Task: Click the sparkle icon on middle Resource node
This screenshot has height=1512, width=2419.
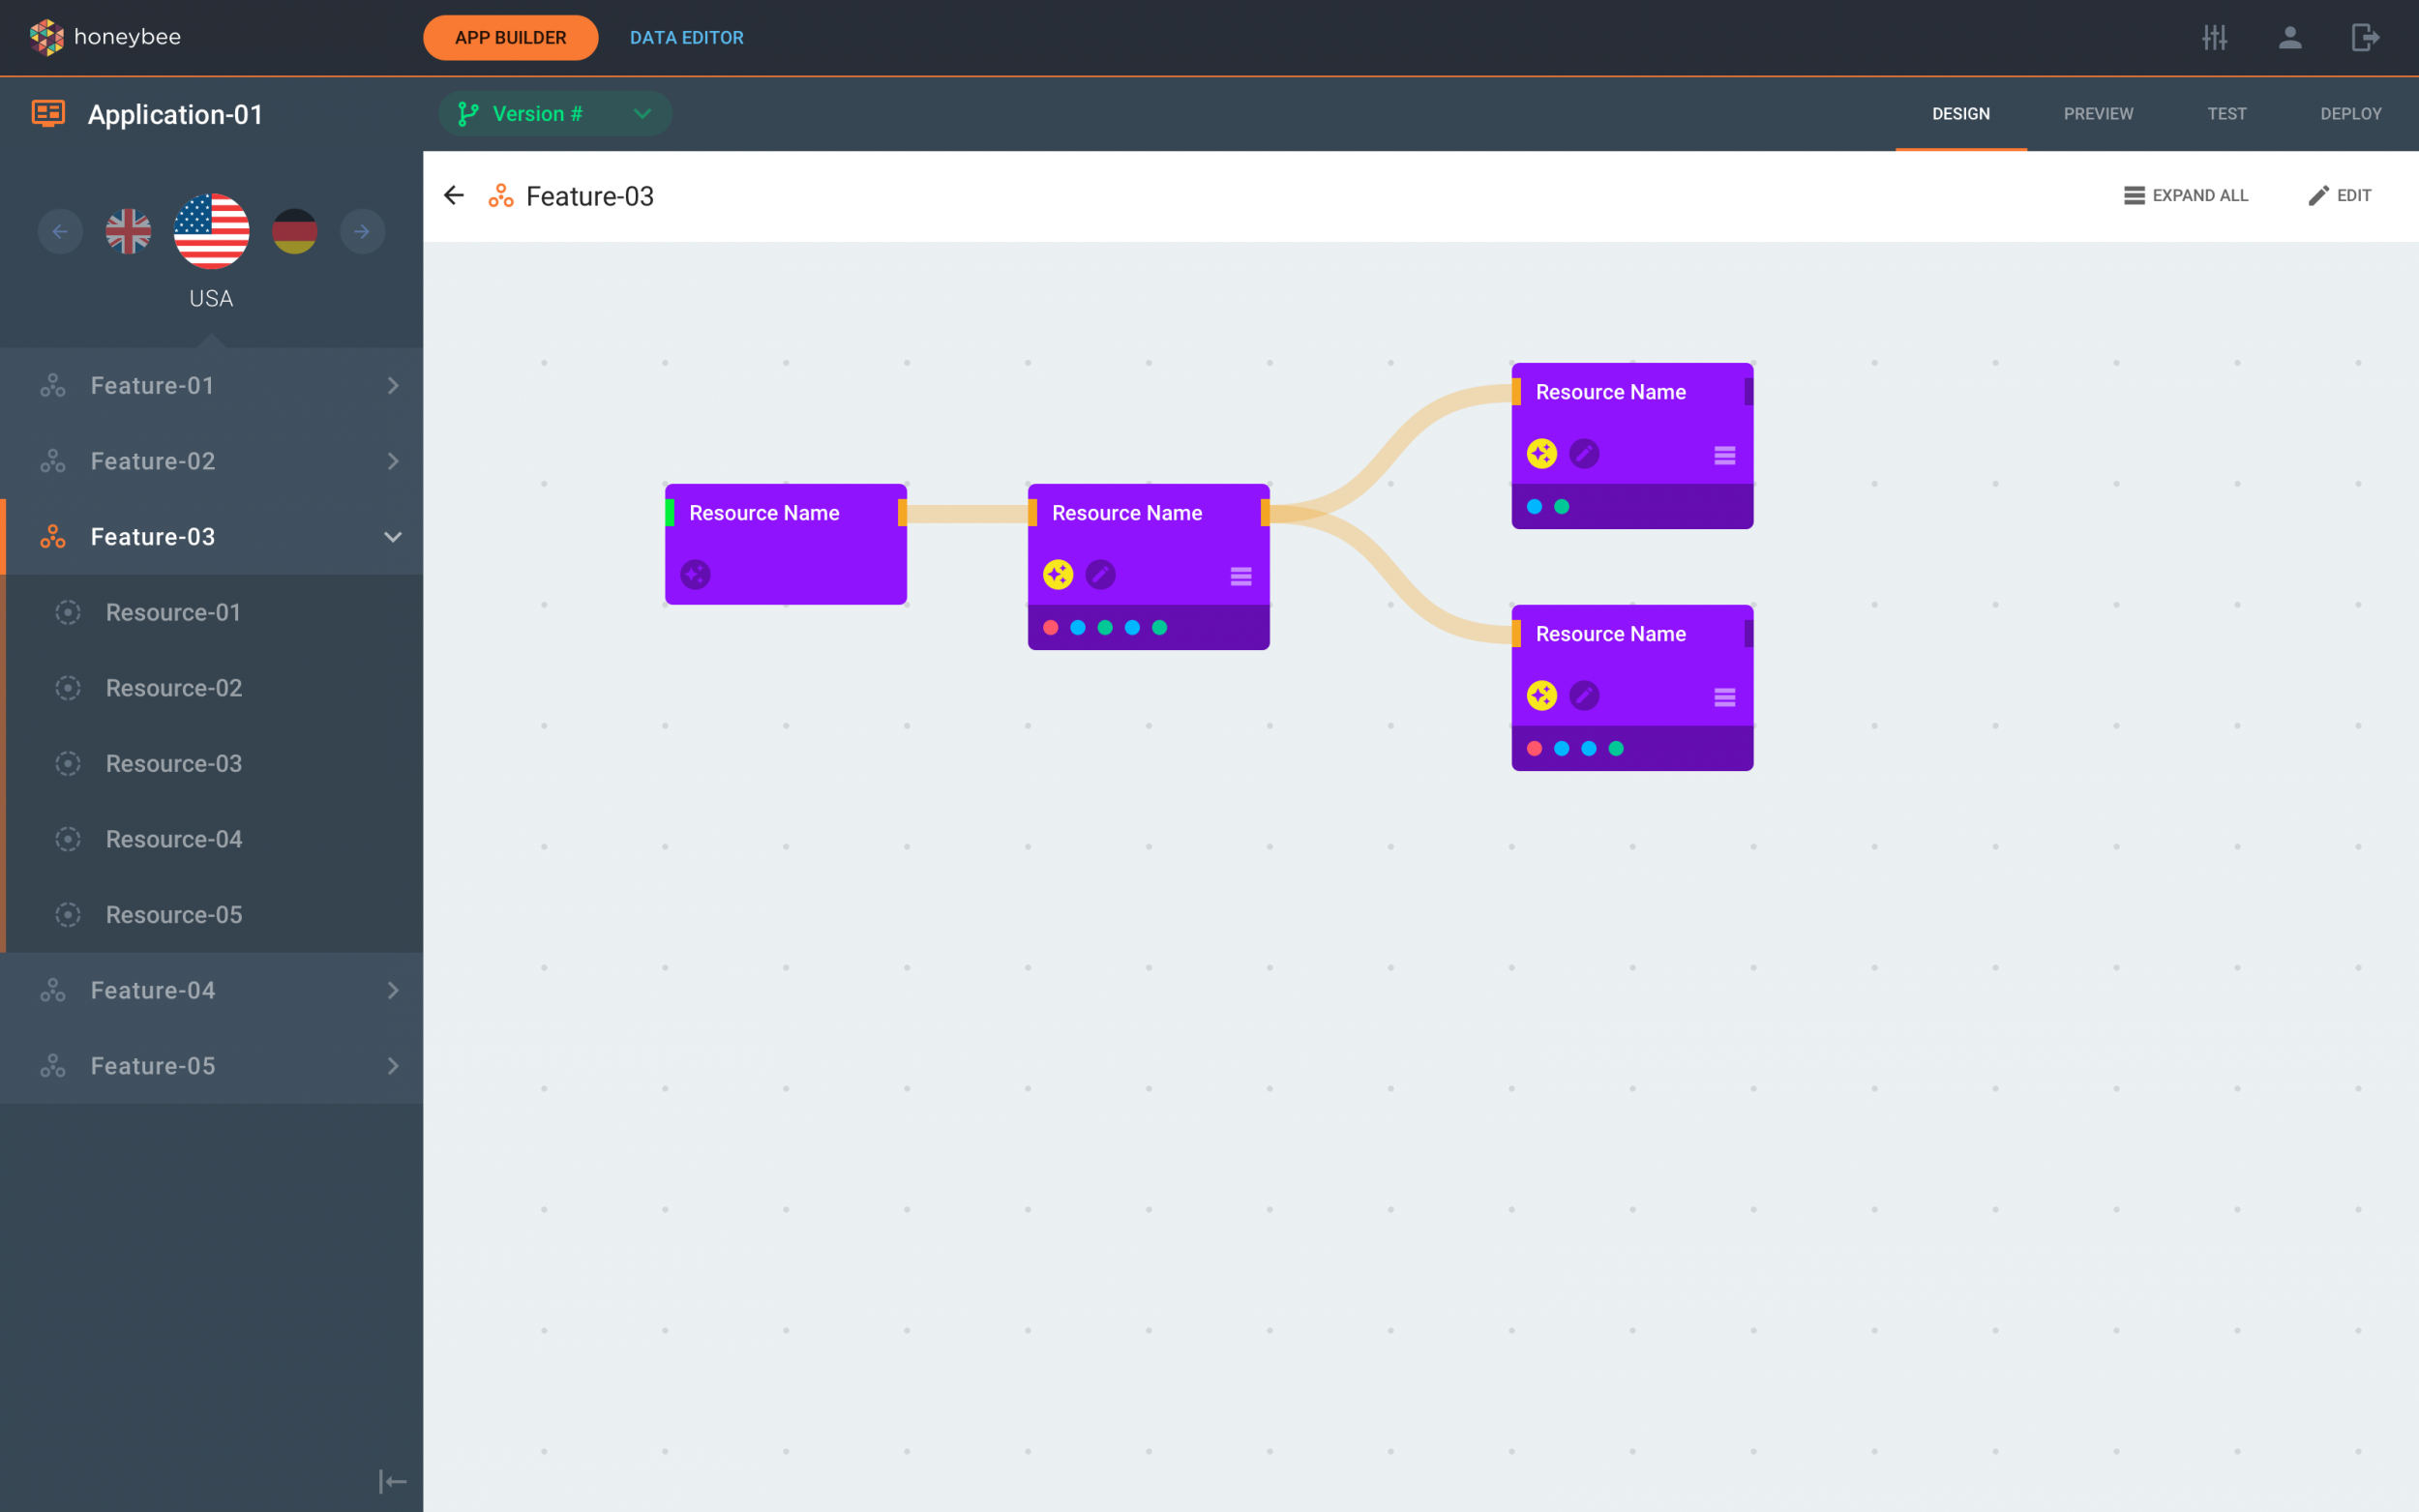Action: click(x=1057, y=574)
